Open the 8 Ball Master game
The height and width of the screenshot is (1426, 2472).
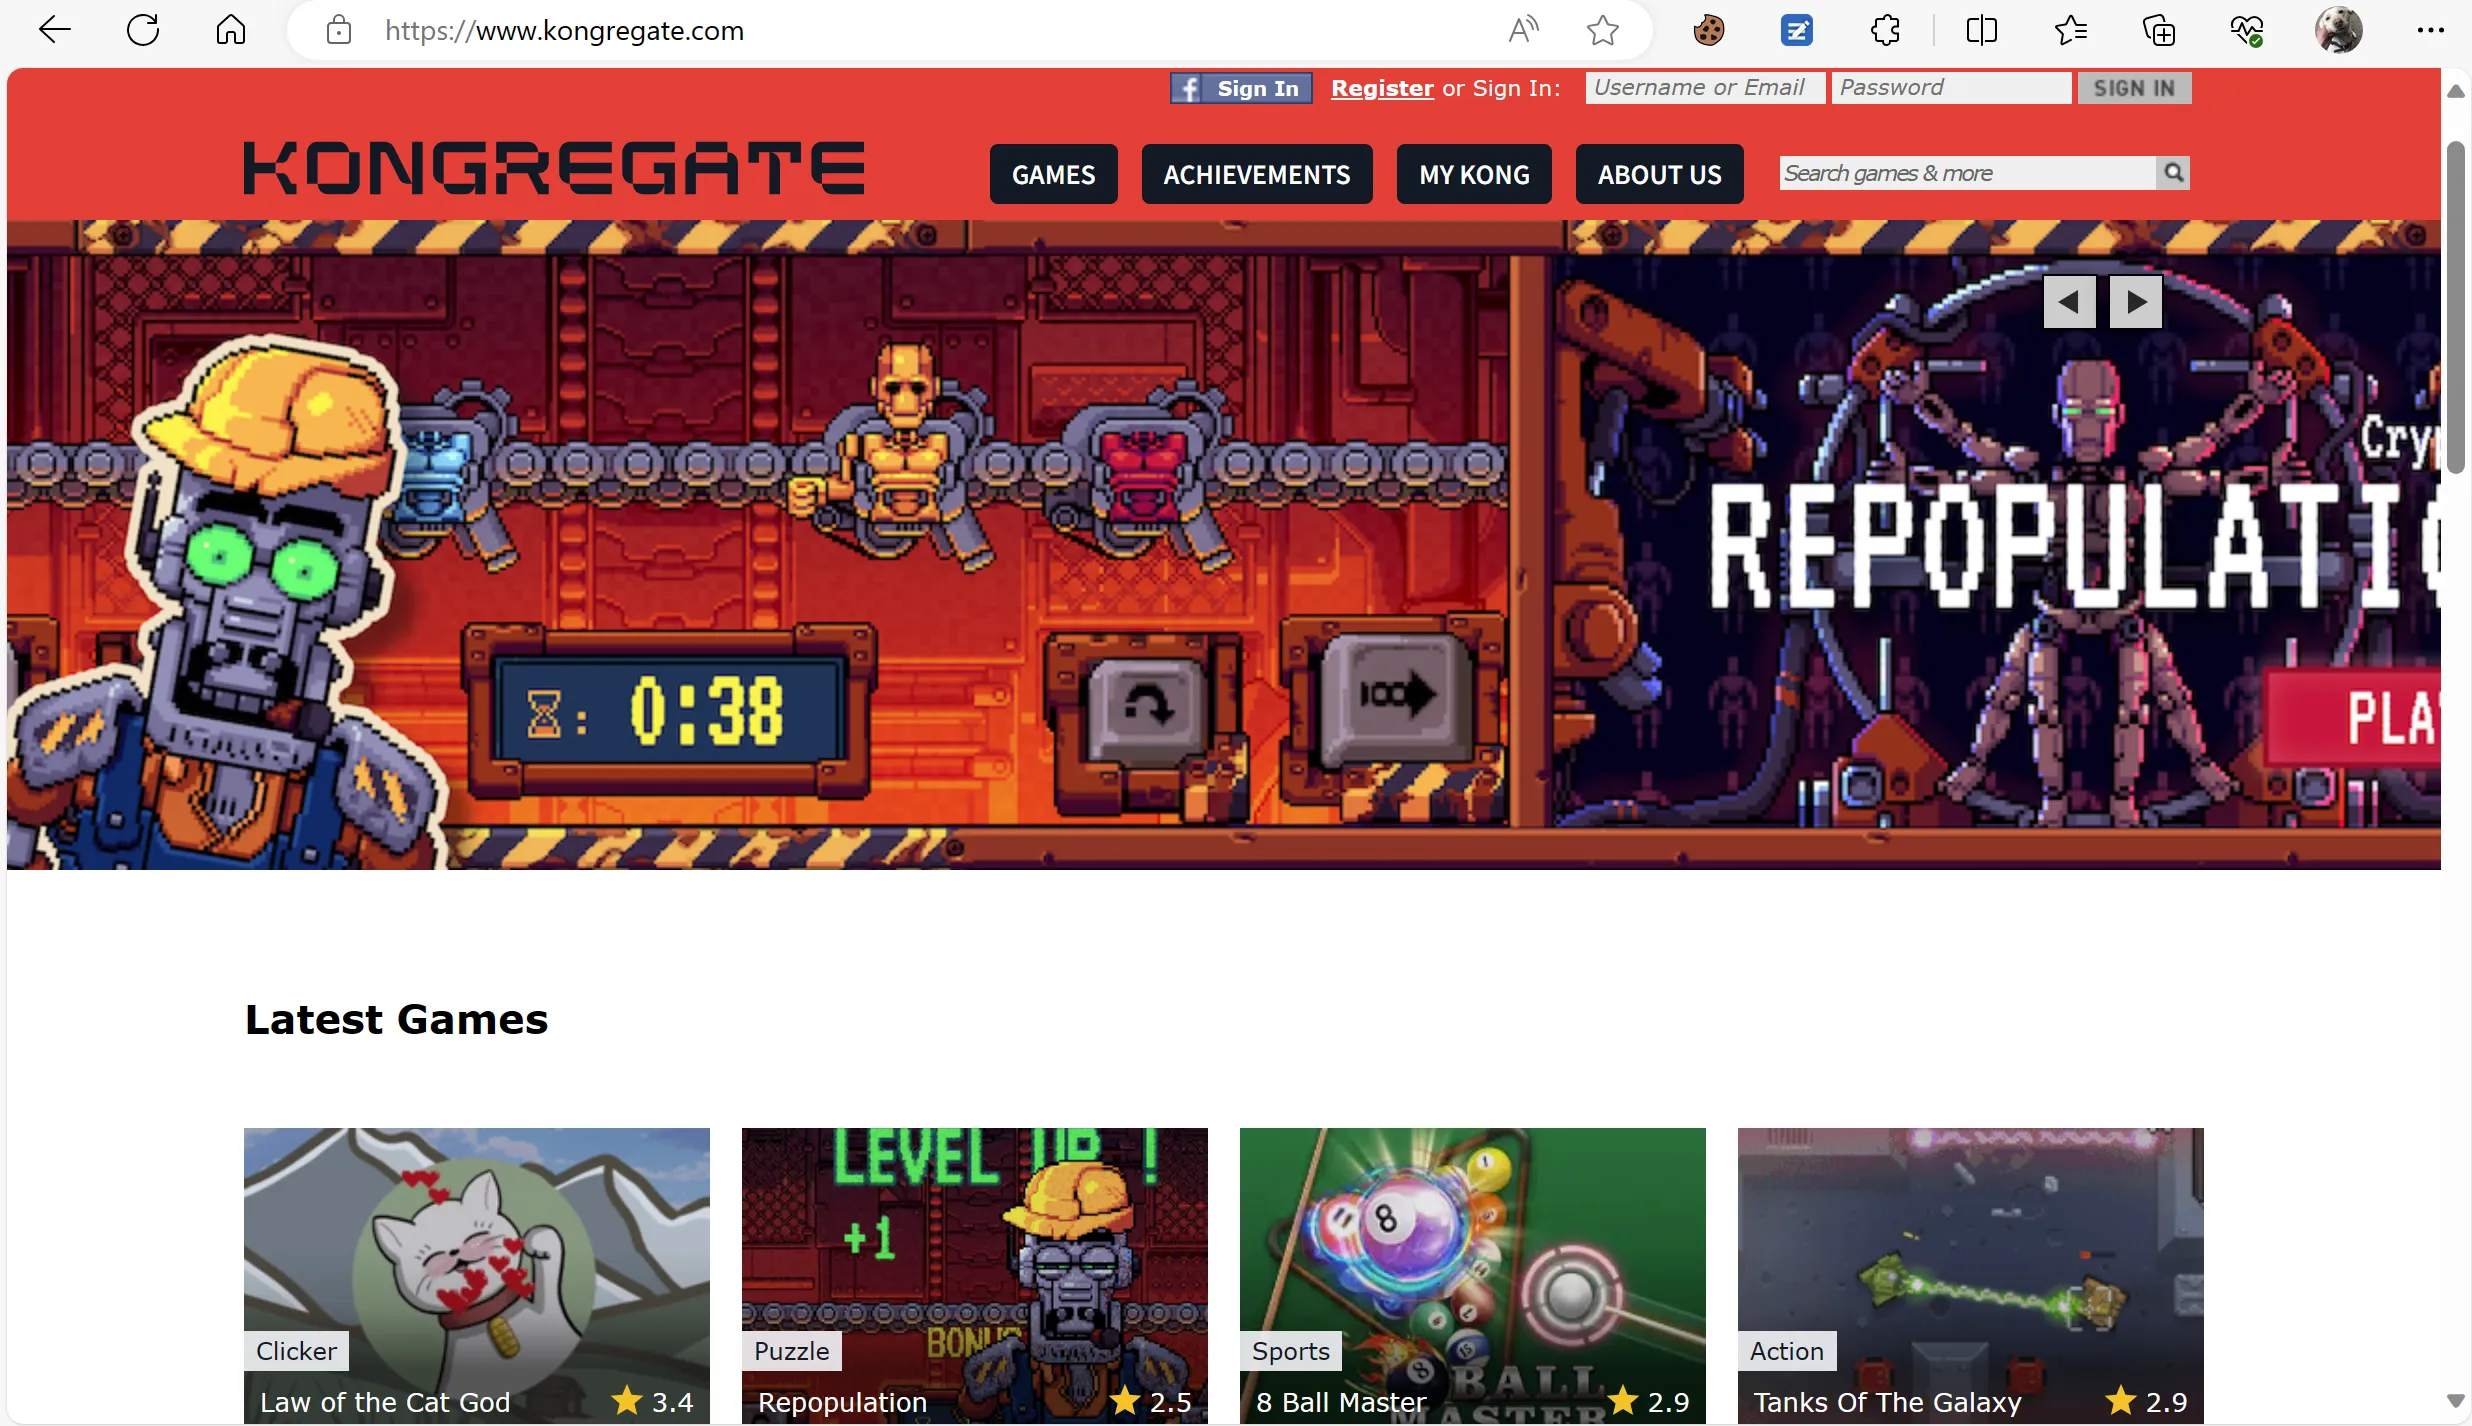coord(1473,1275)
